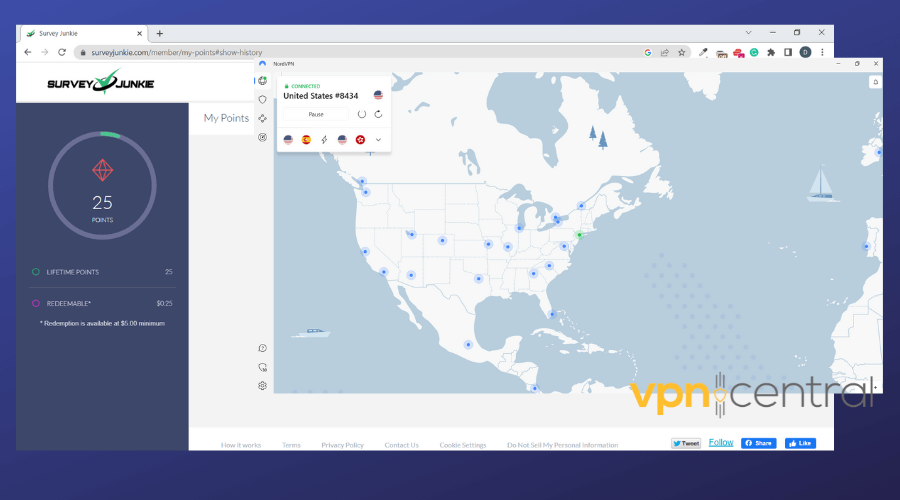Open the NordVPN Dark Web Monitor target icon
The image size is (900, 500).
tap(262, 137)
